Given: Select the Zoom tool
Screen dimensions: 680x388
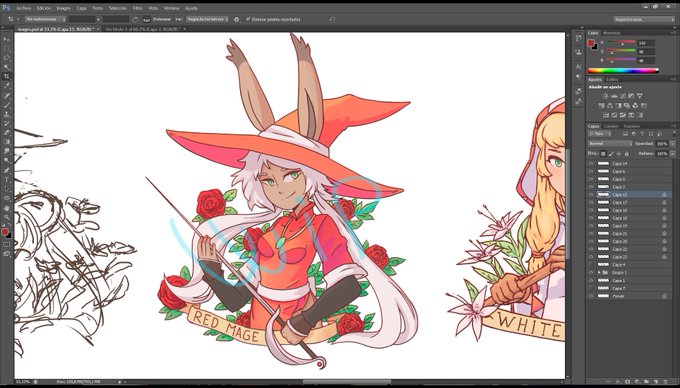Looking at the screenshot, I should pos(7,217).
